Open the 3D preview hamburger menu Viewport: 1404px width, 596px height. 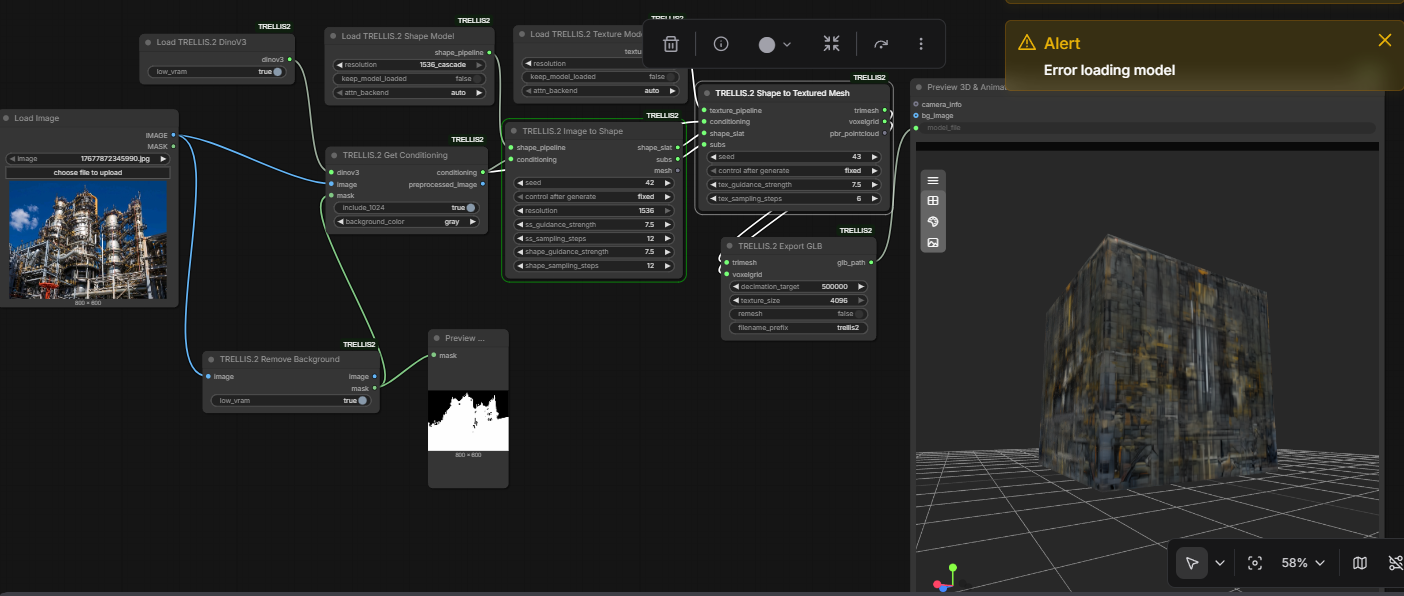[x=933, y=181]
